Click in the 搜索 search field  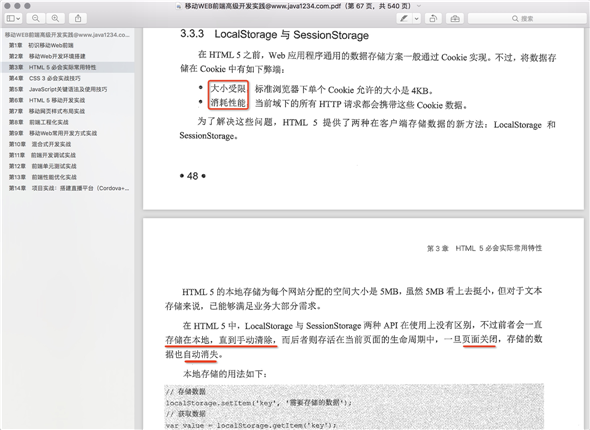527,18
